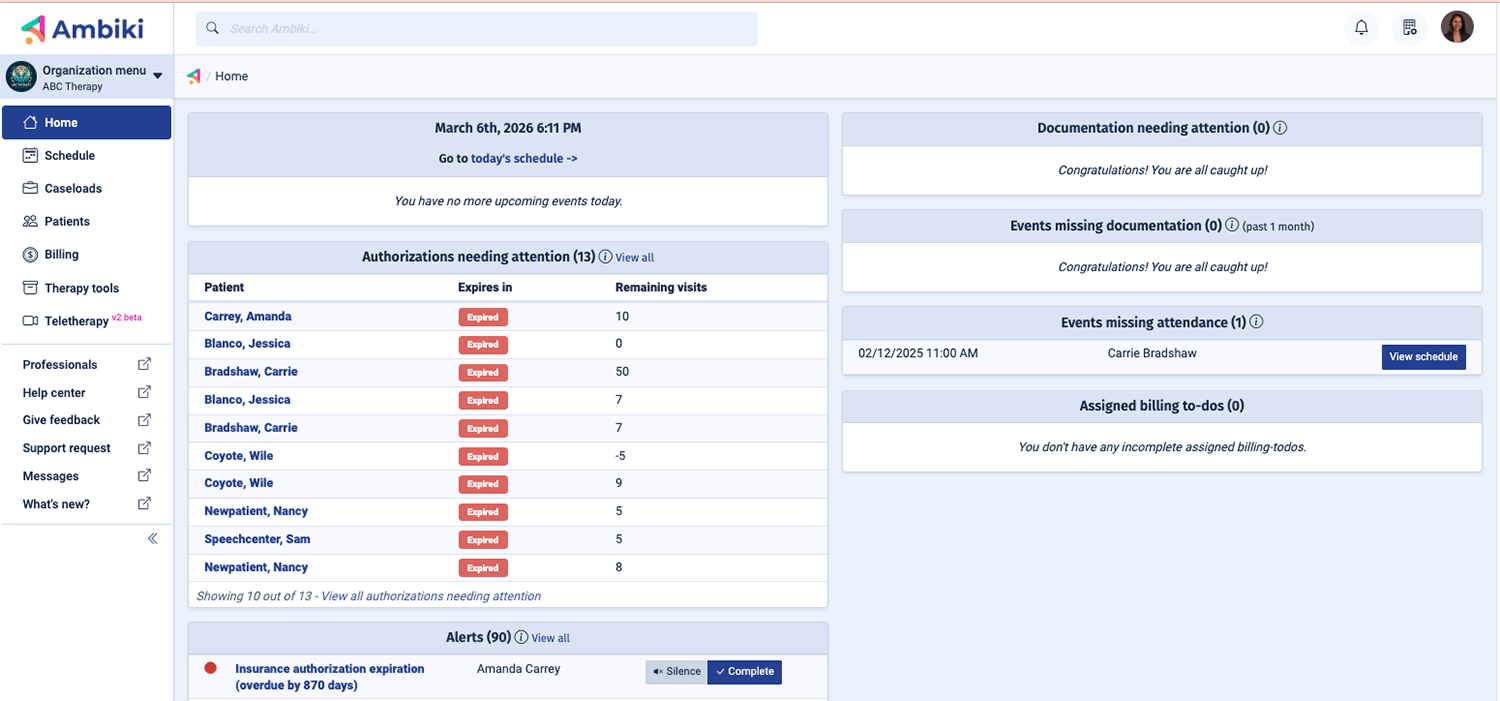Viewport: 1500px width, 701px height.
Task: Go to Billing in the sidebar
Action: pyautogui.click(x=61, y=255)
